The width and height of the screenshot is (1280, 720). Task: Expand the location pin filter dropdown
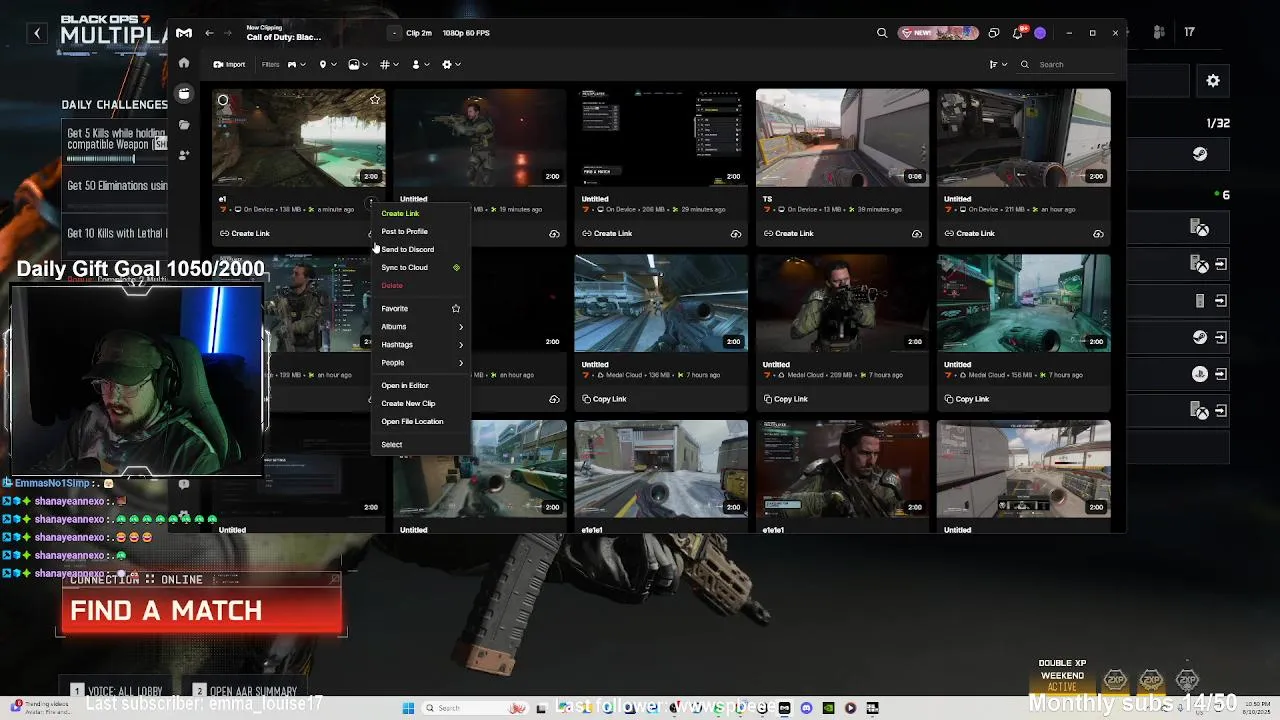(327, 64)
